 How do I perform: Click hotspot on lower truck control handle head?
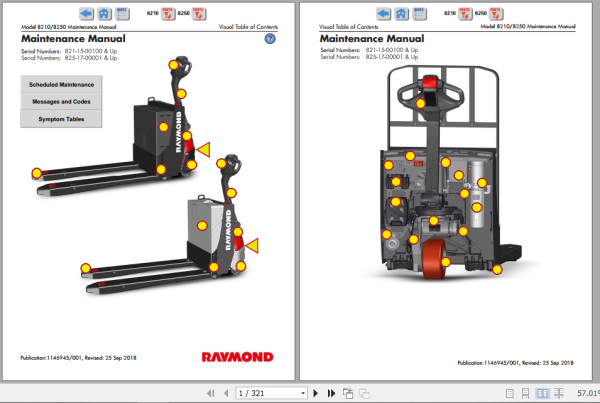[x=221, y=164]
